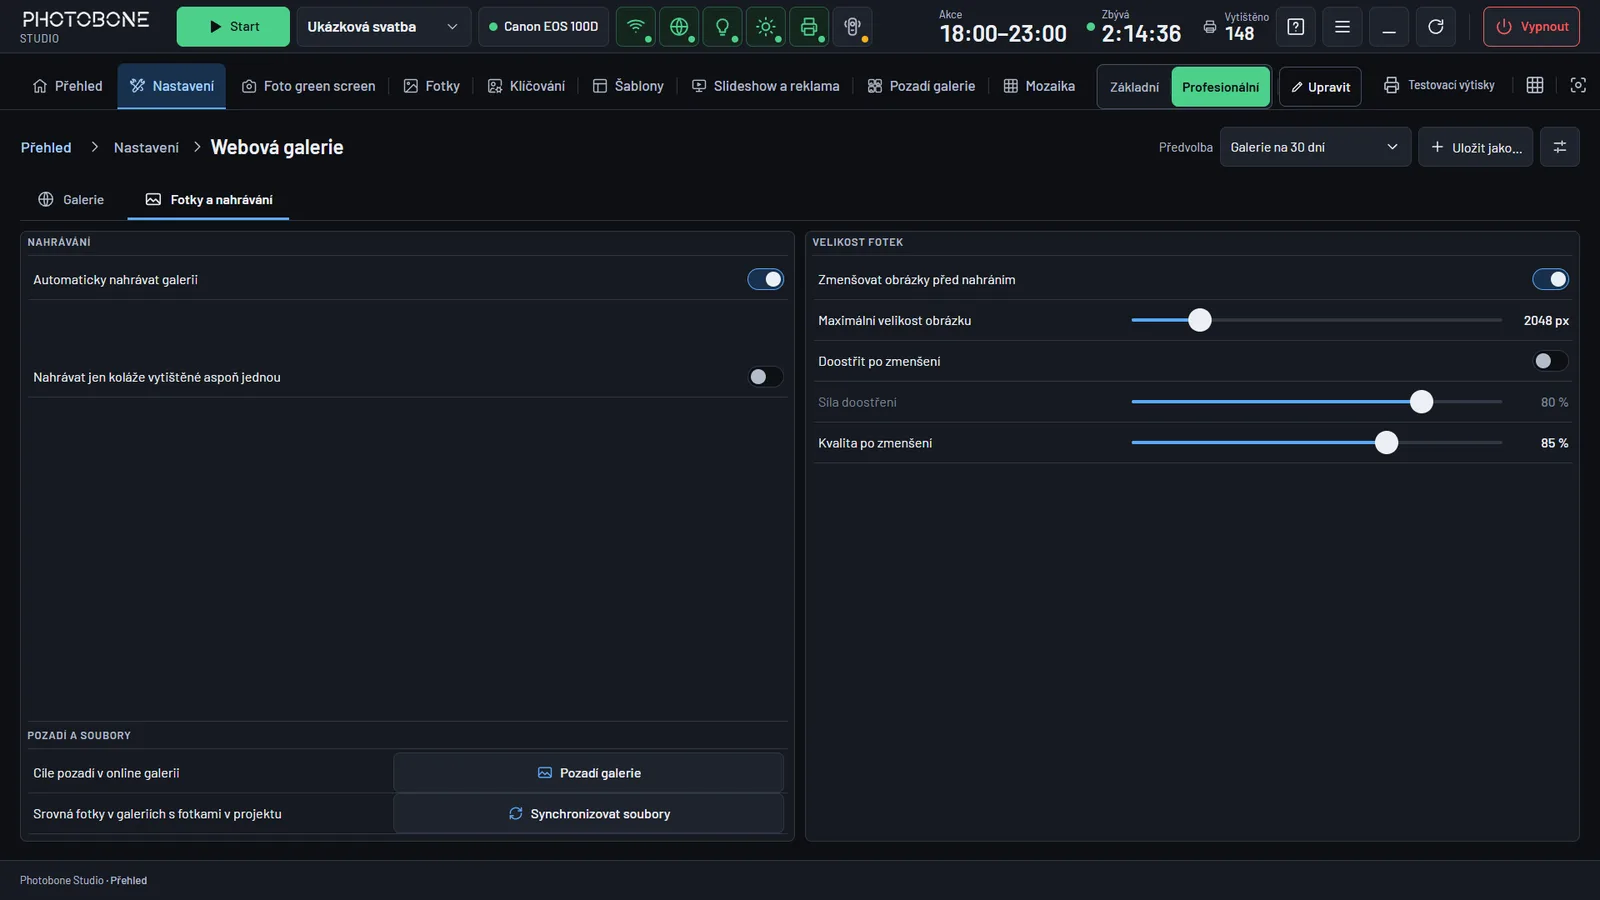Image resolution: width=1600 pixels, height=900 pixels.
Task: Switch to Galerie tab
Action: click(71, 200)
